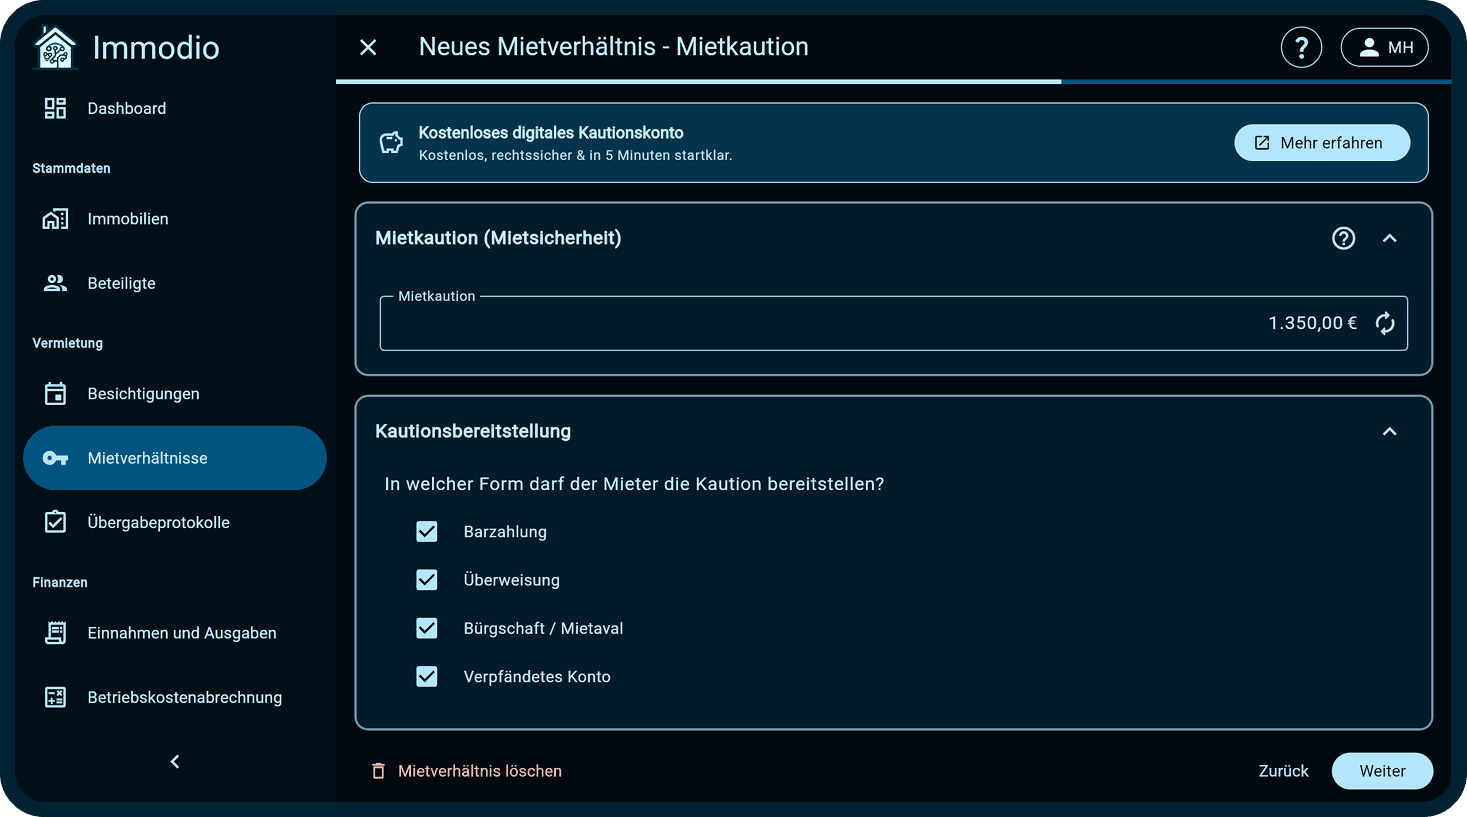
Task: Click the Mietkaution amount input field
Action: 893,323
